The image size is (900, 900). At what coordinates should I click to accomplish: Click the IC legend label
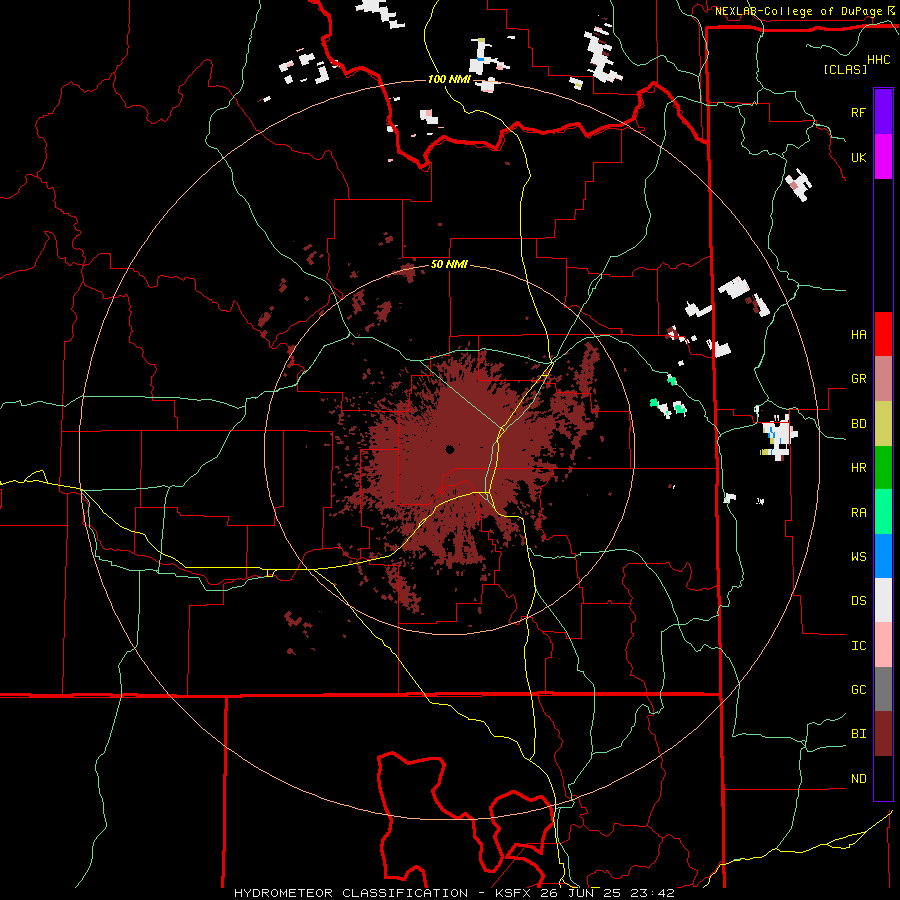[858, 645]
